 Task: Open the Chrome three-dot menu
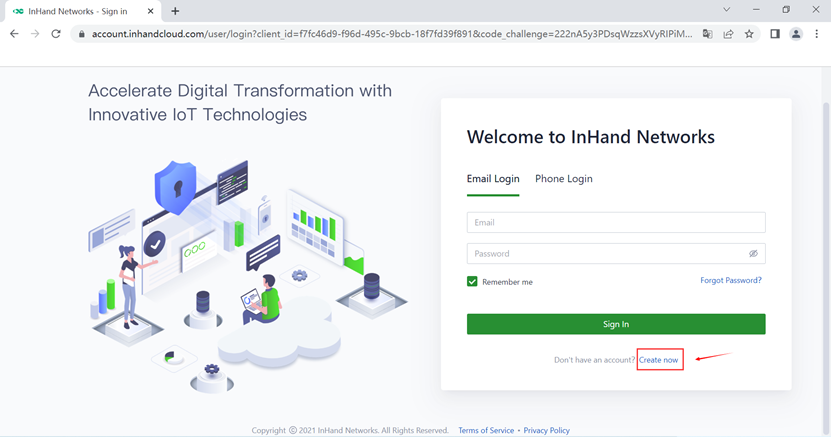pos(817,33)
